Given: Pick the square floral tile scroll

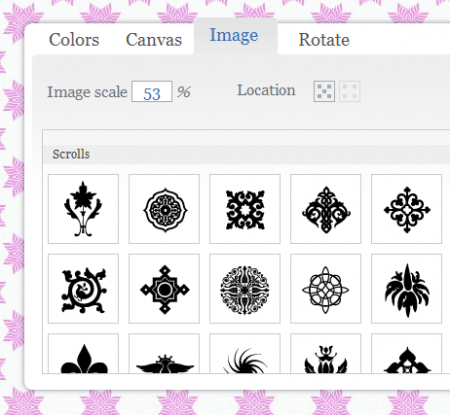Looking at the screenshot, I should [x=245, y=209].
